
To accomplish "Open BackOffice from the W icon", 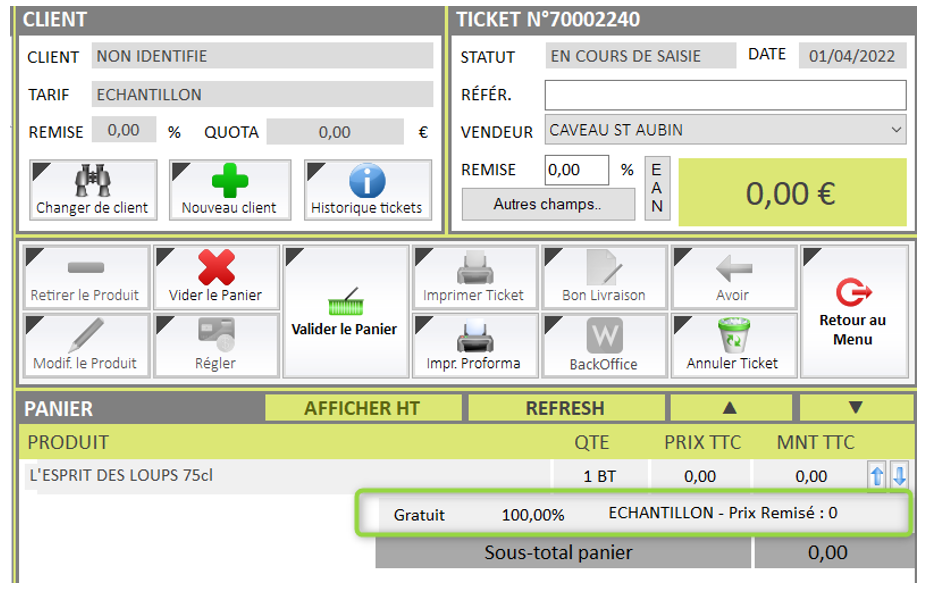I will tap(603, 345).
